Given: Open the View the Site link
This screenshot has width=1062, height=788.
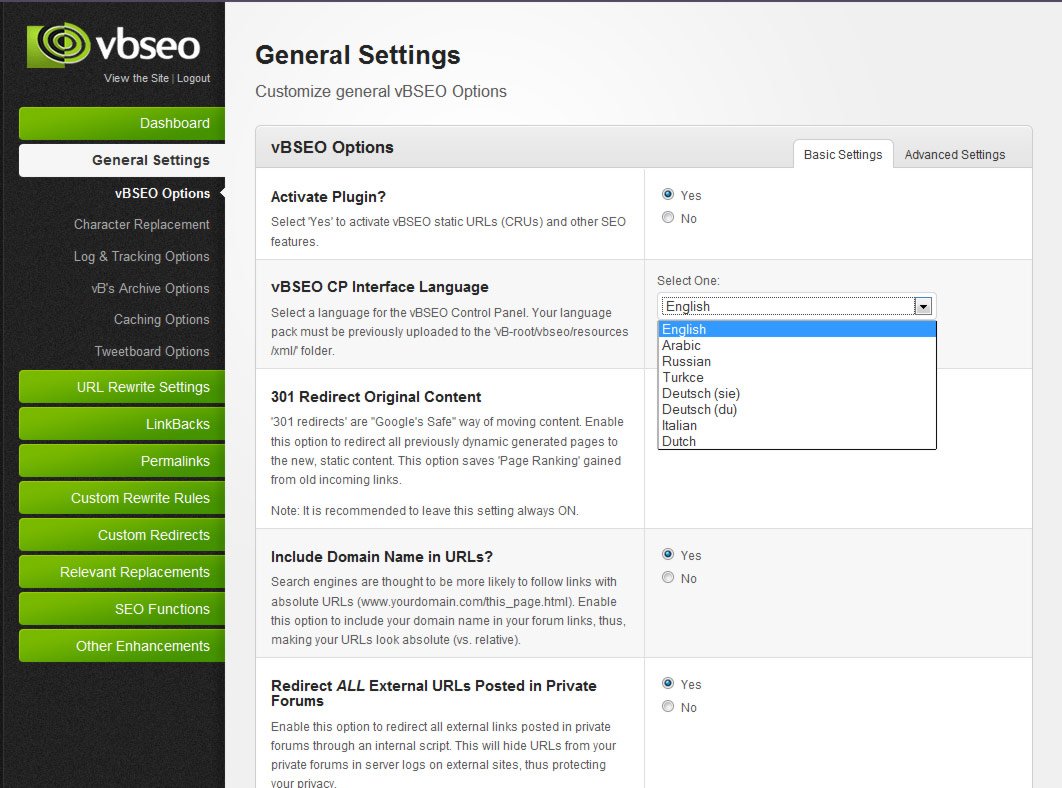Looking at the screenshot, I should coord(136,78).
